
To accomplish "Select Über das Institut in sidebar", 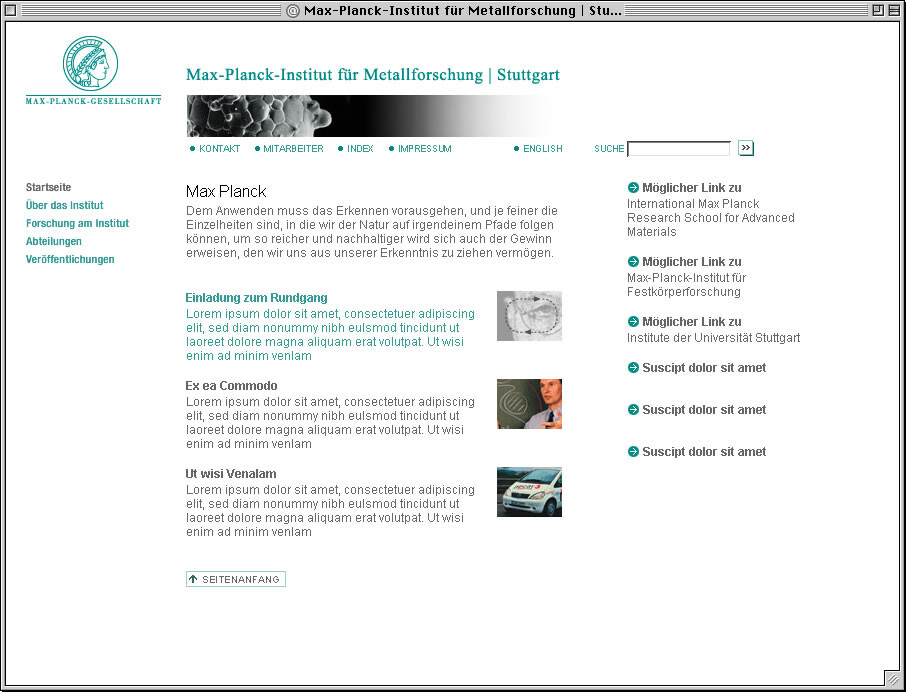I will coord(64,205).
